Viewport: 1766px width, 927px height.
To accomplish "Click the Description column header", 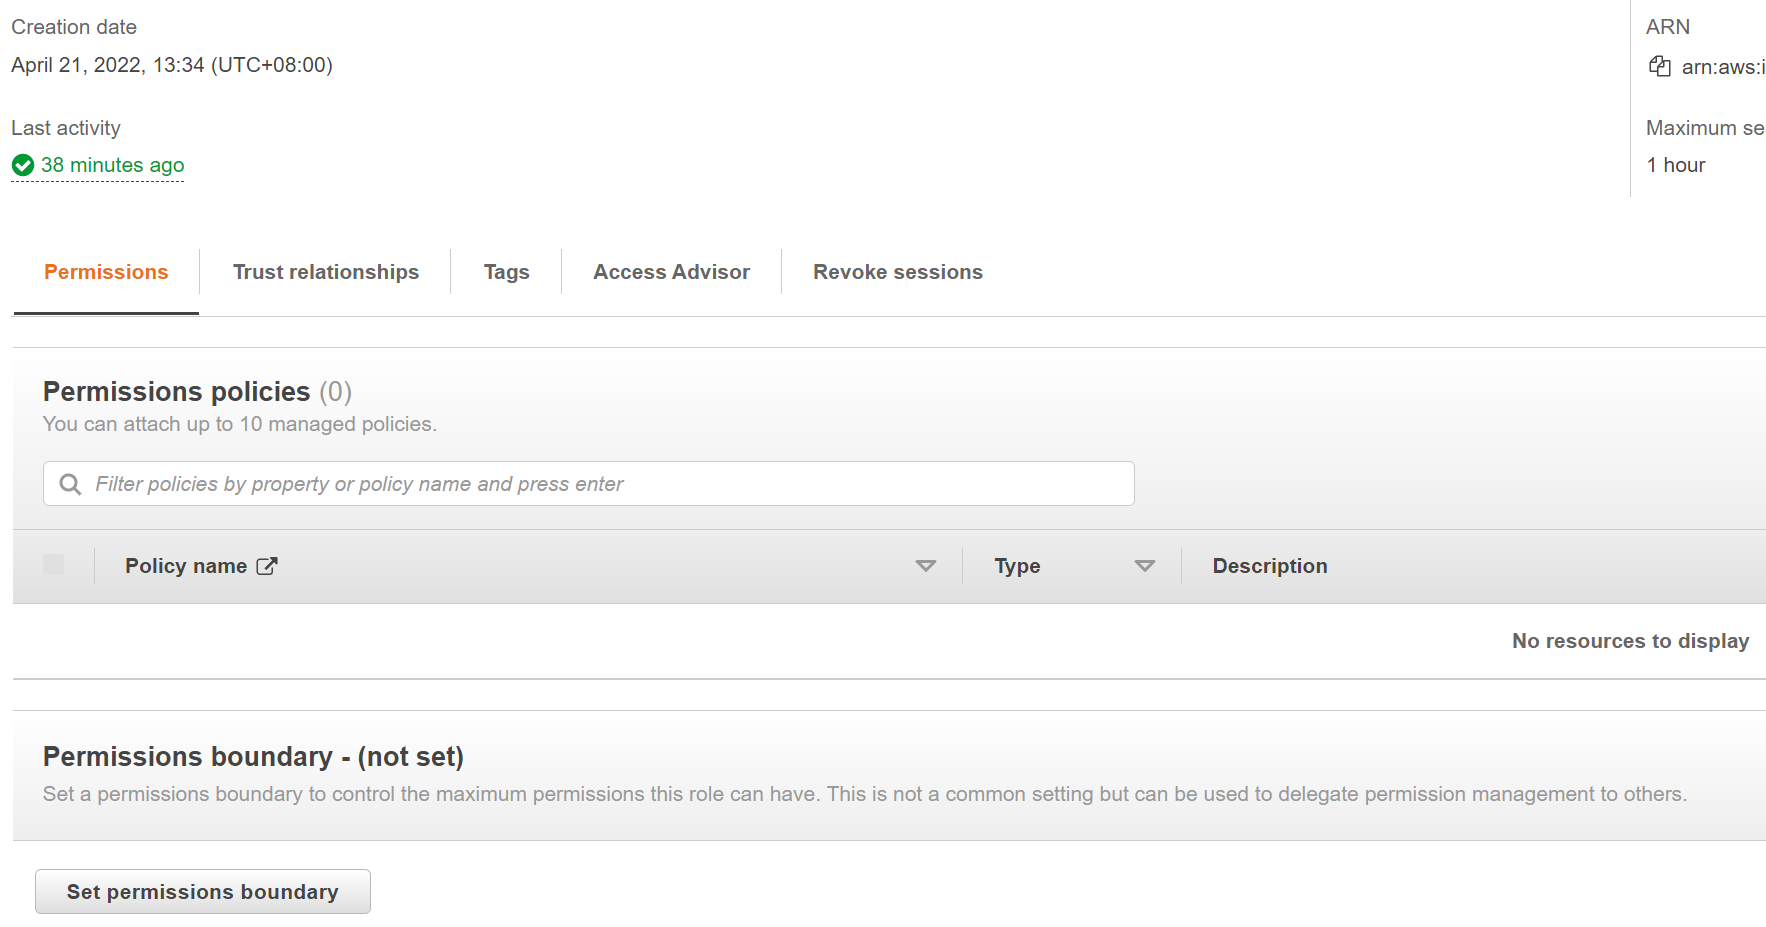I will click(x=1270, y=566).
